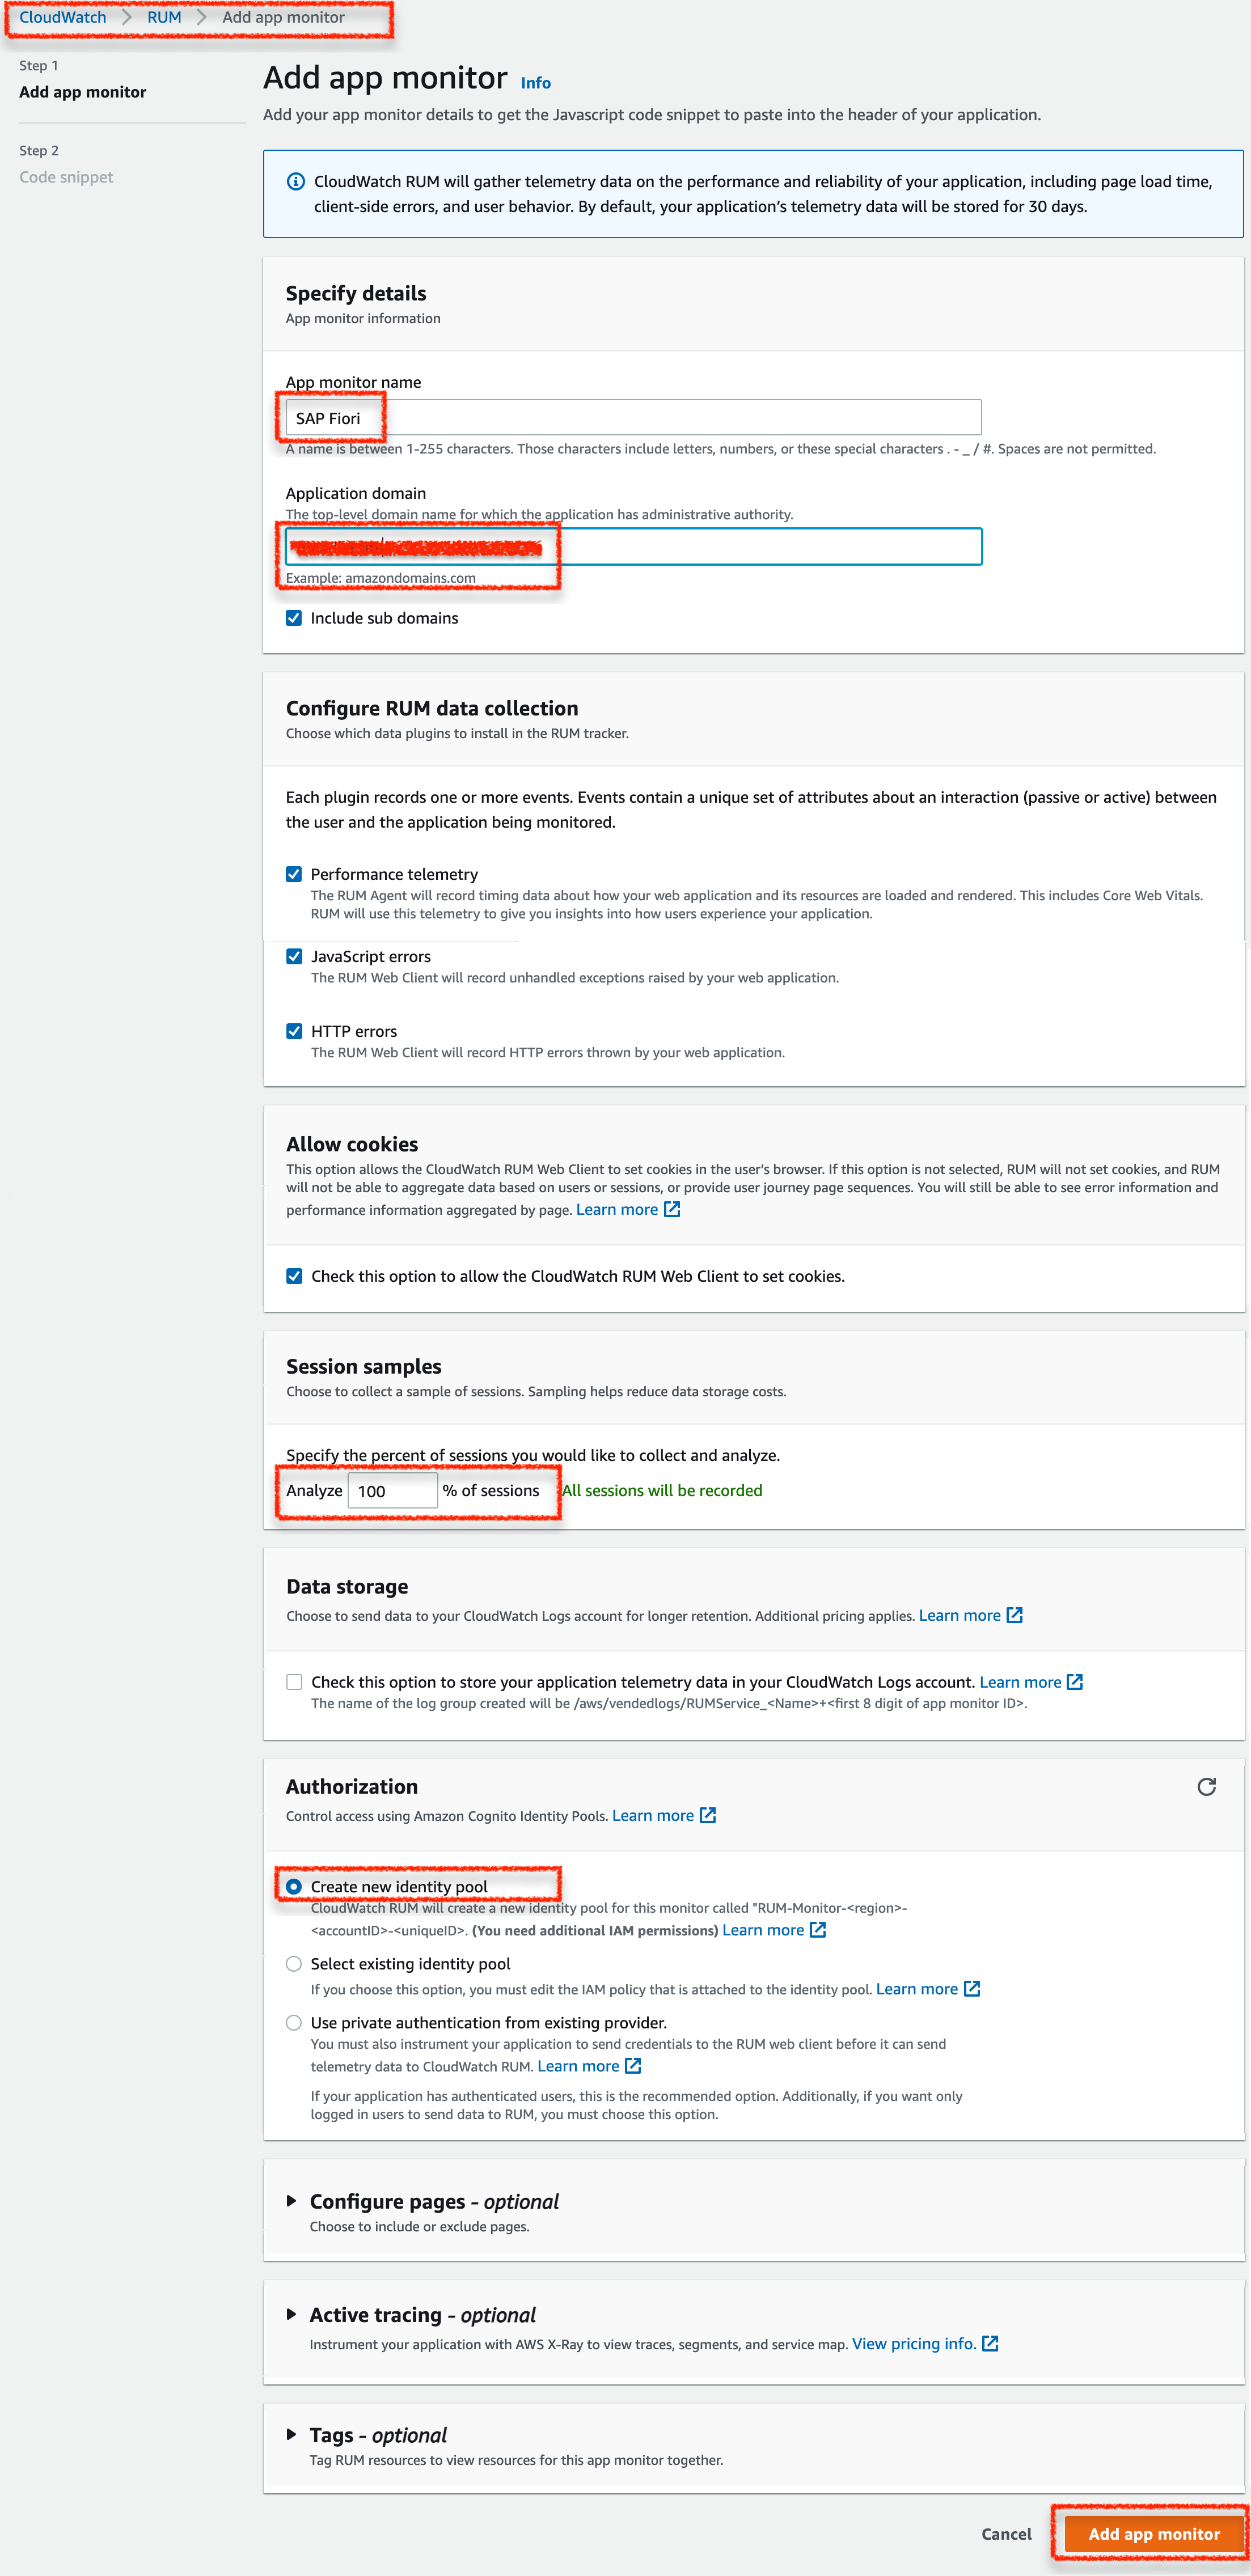Enable storing telemetry in CloudWatch Logs
Image resolution: width=1251 pixels, height=2576 pixels.
pos(294,1682)
